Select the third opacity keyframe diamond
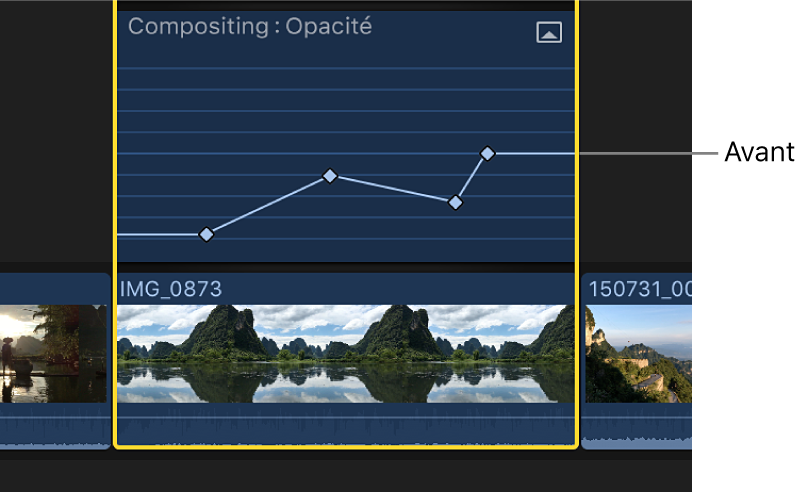803x495 pixels. [456, 202]
